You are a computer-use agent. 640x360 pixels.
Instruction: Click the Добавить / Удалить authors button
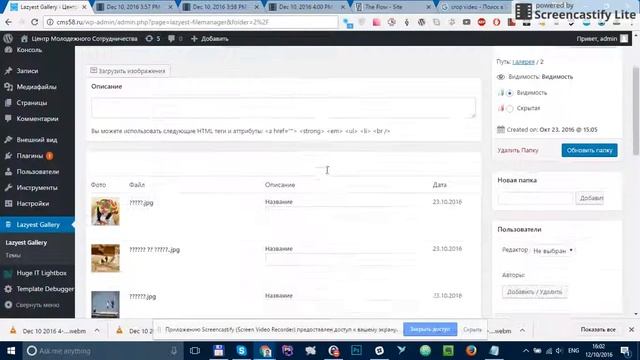coord(534,292)
